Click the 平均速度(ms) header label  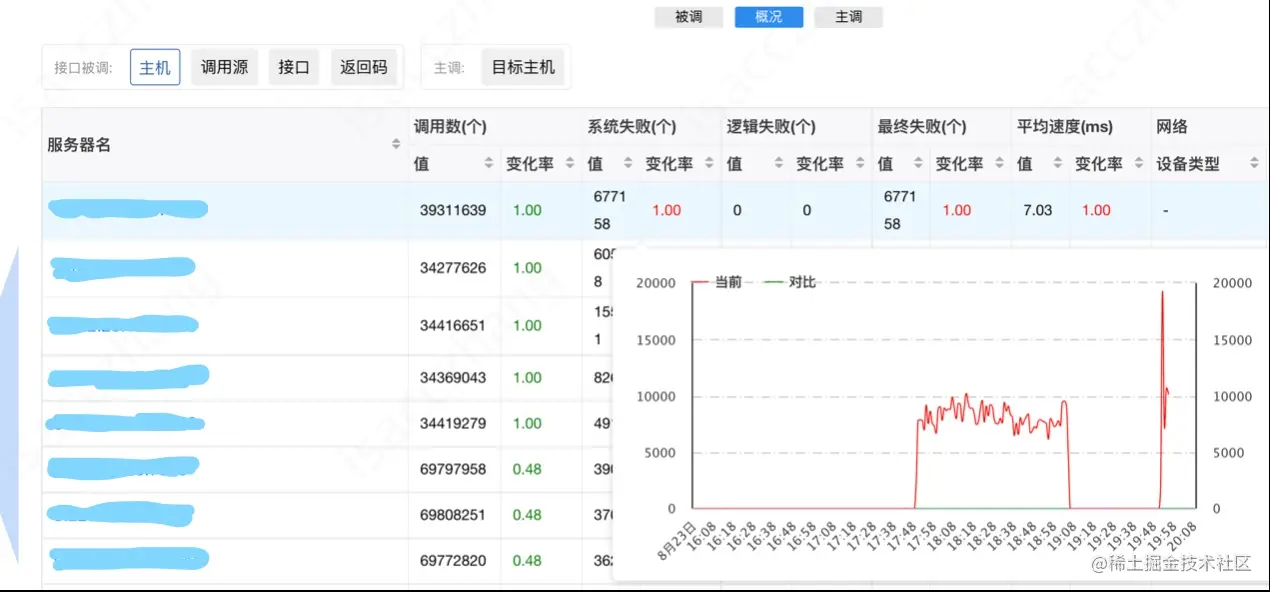click(1065, 127)
